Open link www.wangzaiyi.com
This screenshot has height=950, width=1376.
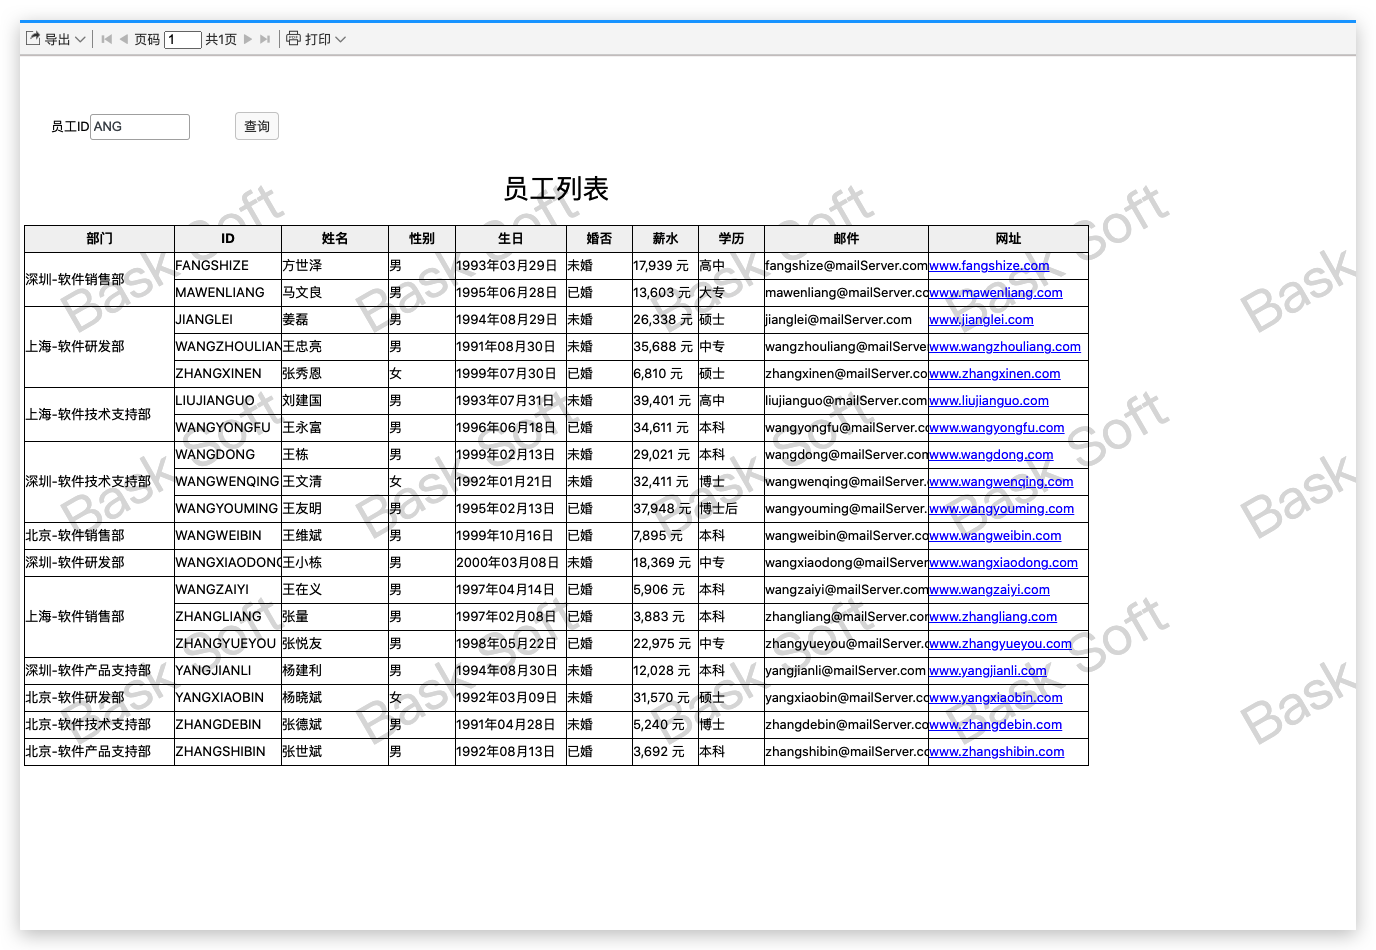click(x=989, y=590)
